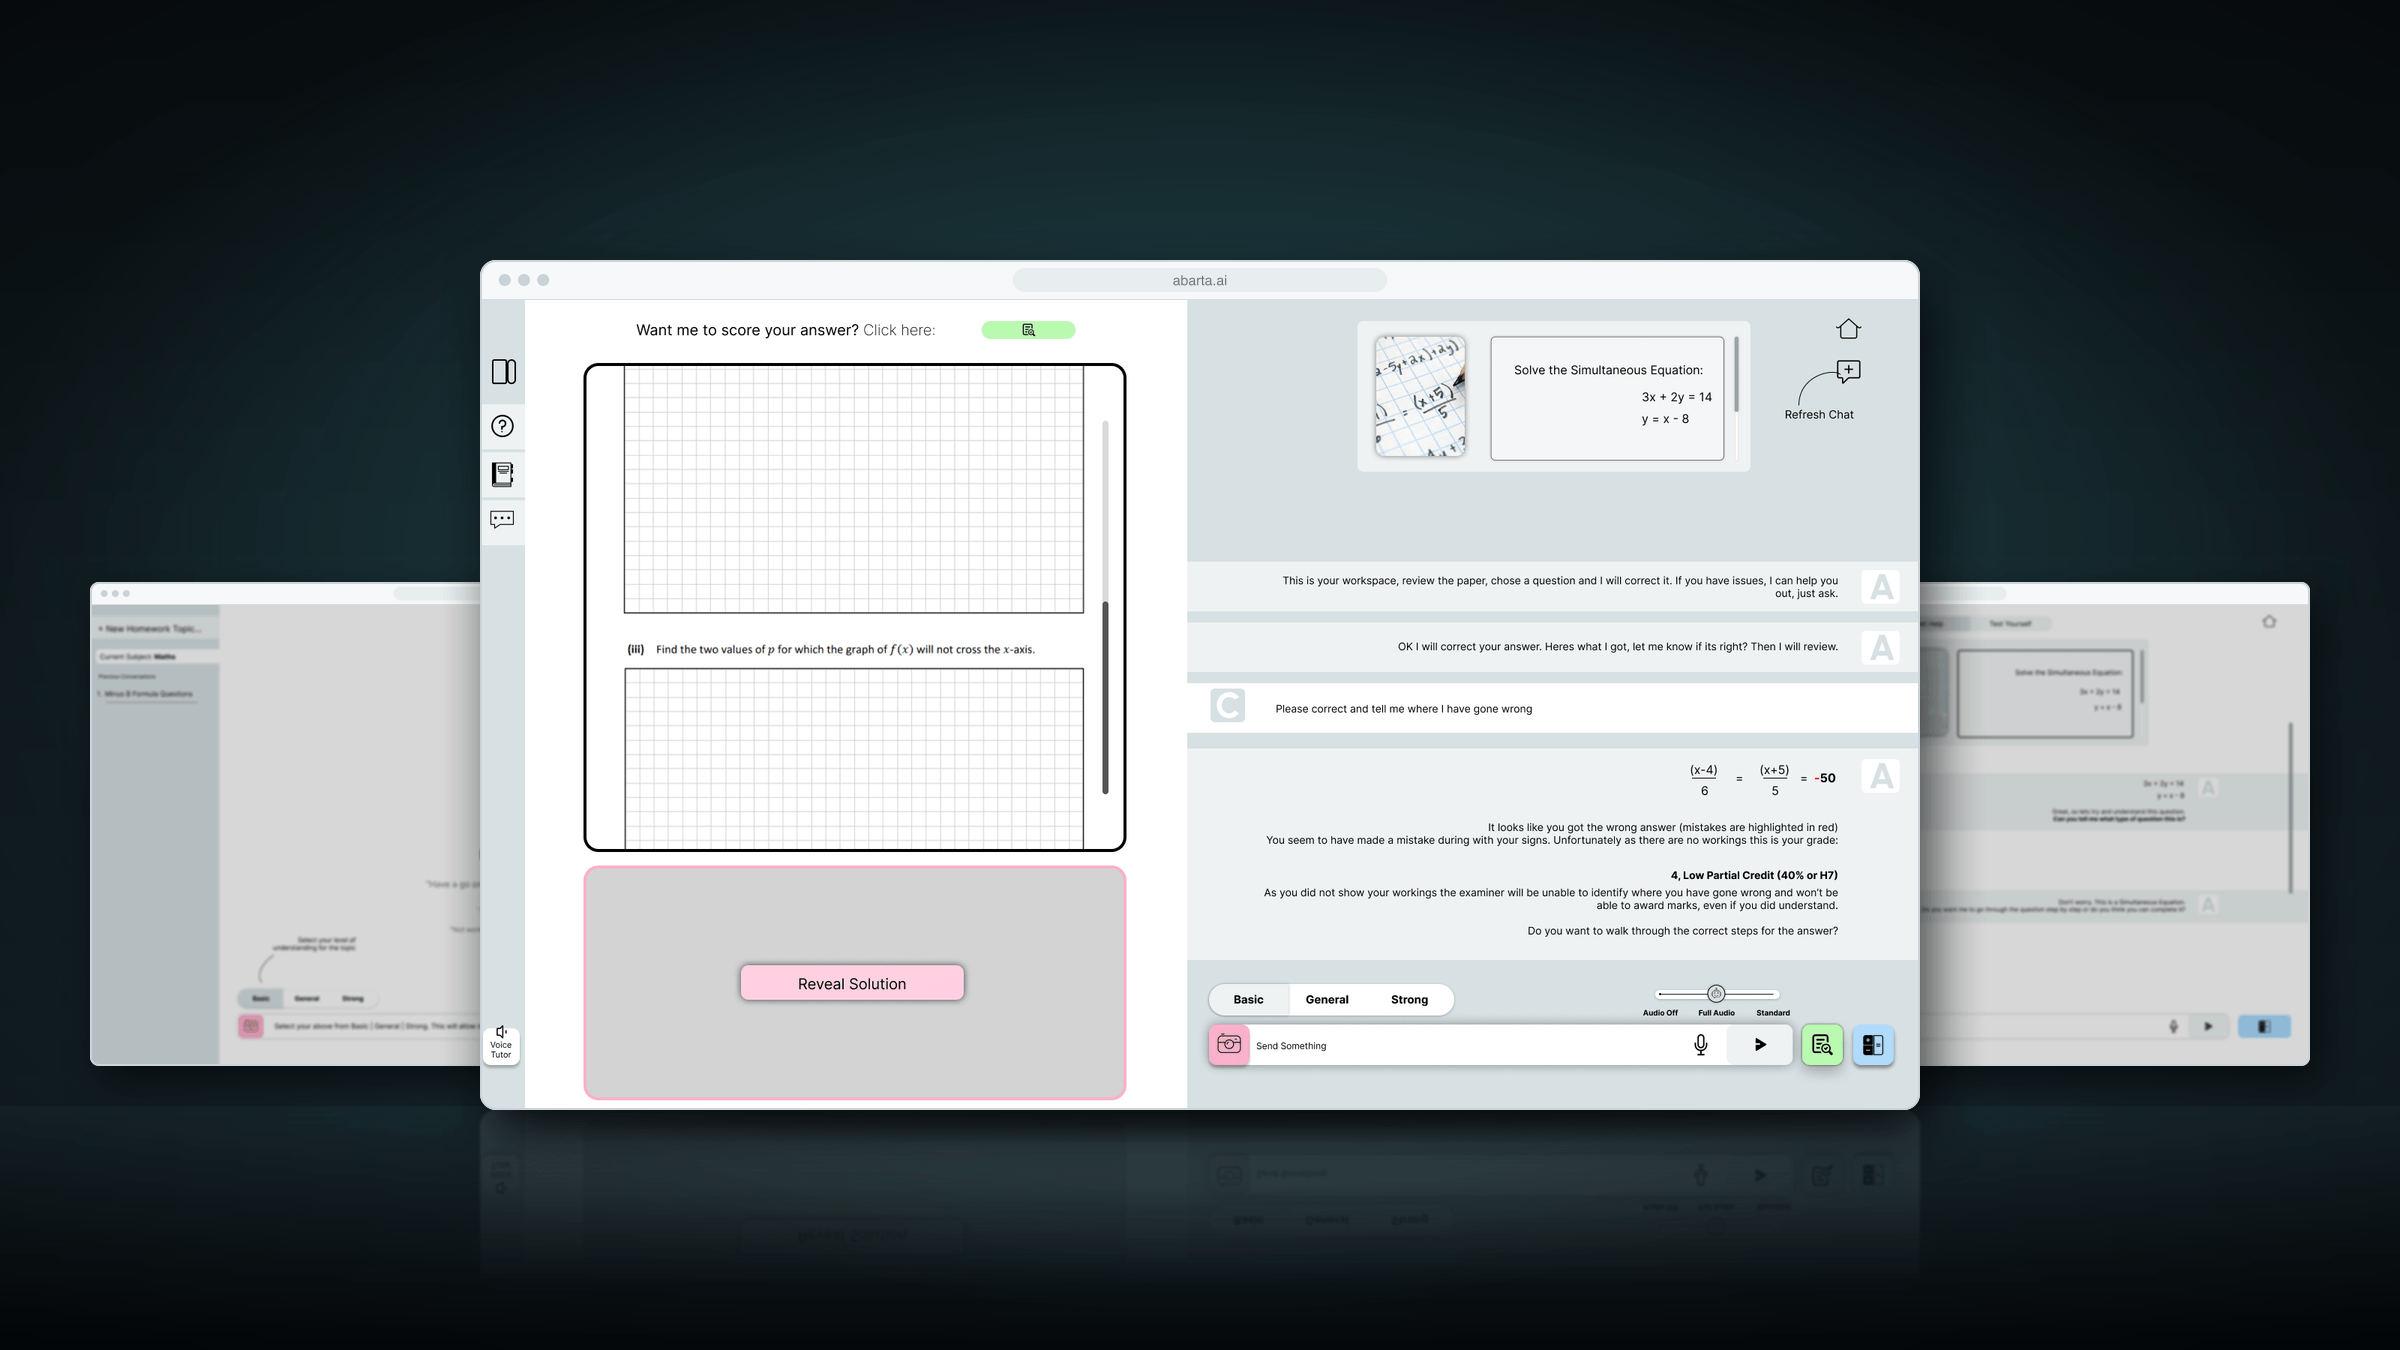Click the Reveal Solution button
This screenshot has height=1350, width=2400.
point(852,983)
